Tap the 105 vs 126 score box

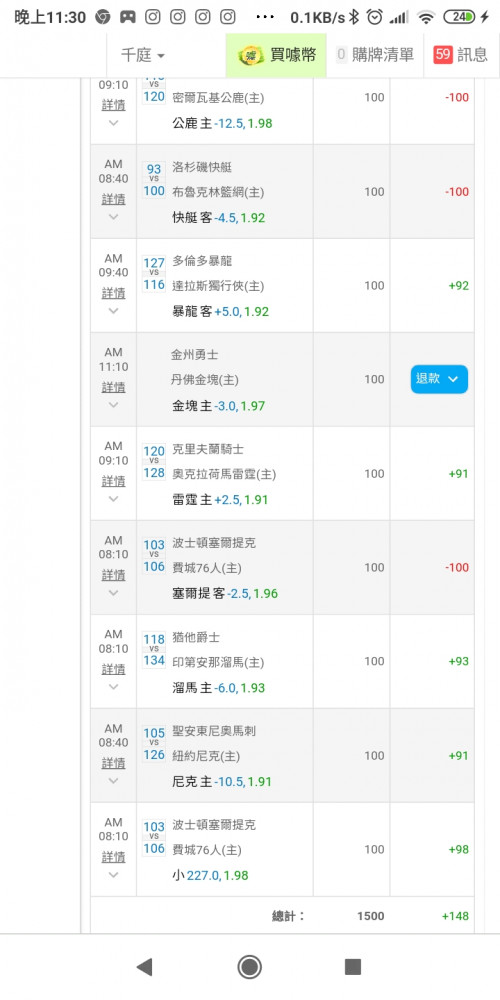[x=154, y=744]
